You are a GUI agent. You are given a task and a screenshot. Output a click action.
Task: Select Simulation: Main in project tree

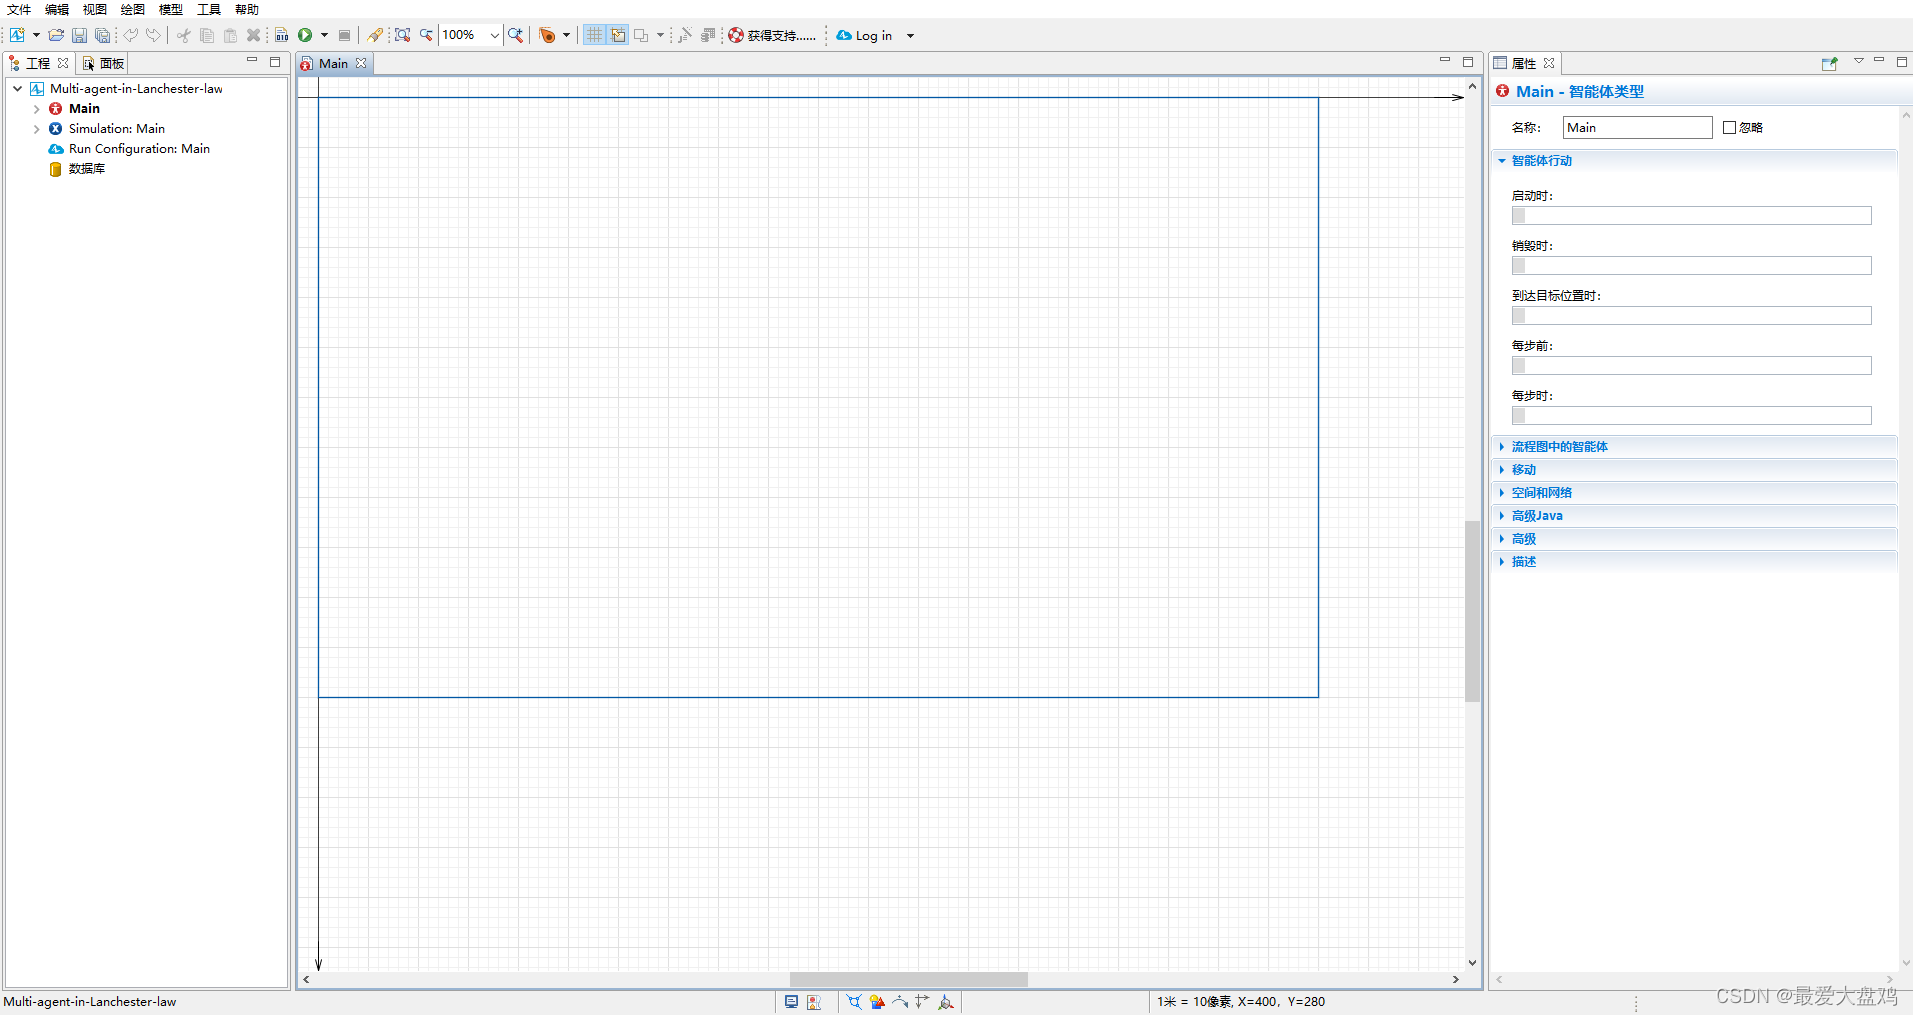click(116, 128)
